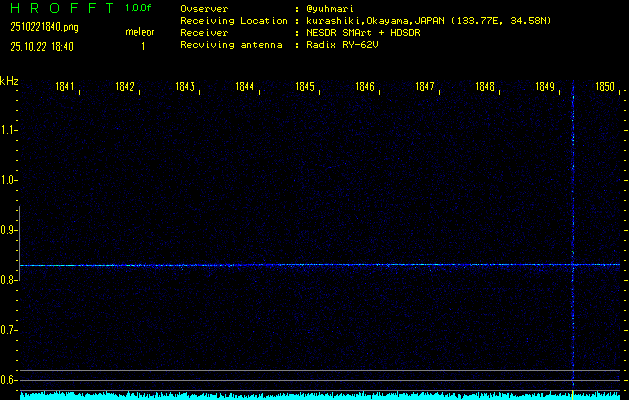Select the 1.1 frequency tick label
Image resolution: width=629 pixels, height=400 pixels.
9,130
